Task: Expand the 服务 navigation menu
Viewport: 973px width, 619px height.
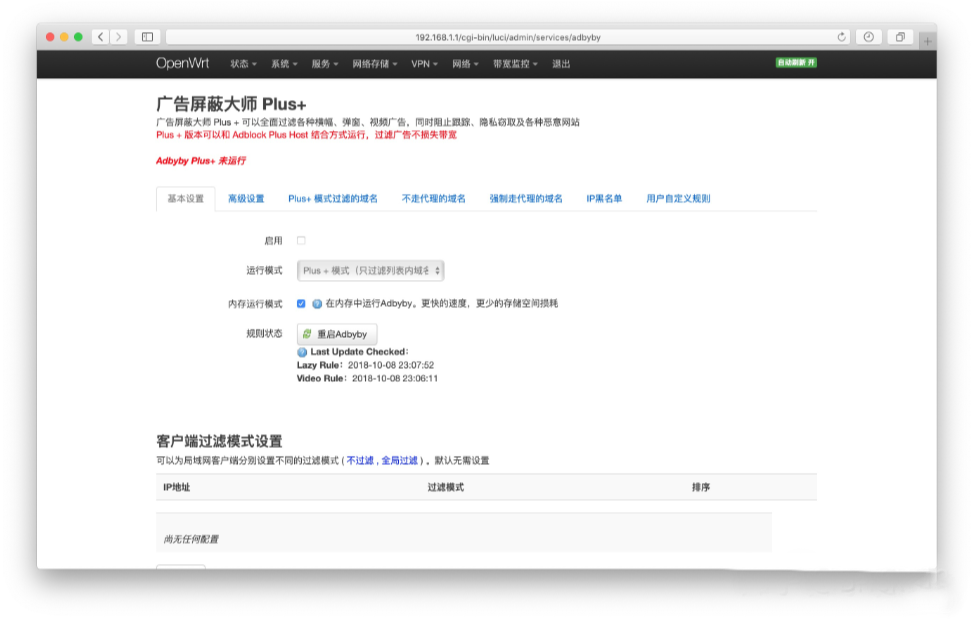Action: point(322,63)
